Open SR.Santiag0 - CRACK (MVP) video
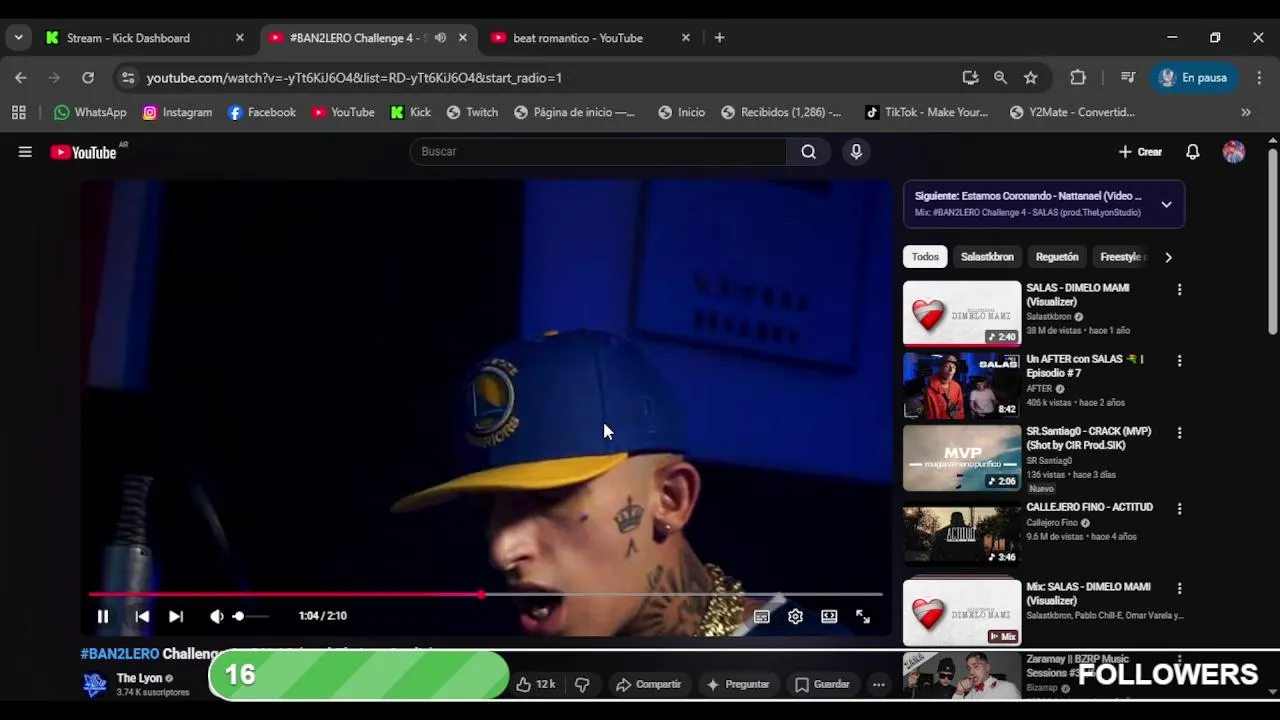The width and height of the screenshot is (1280, 720). [x=962, y=458]
